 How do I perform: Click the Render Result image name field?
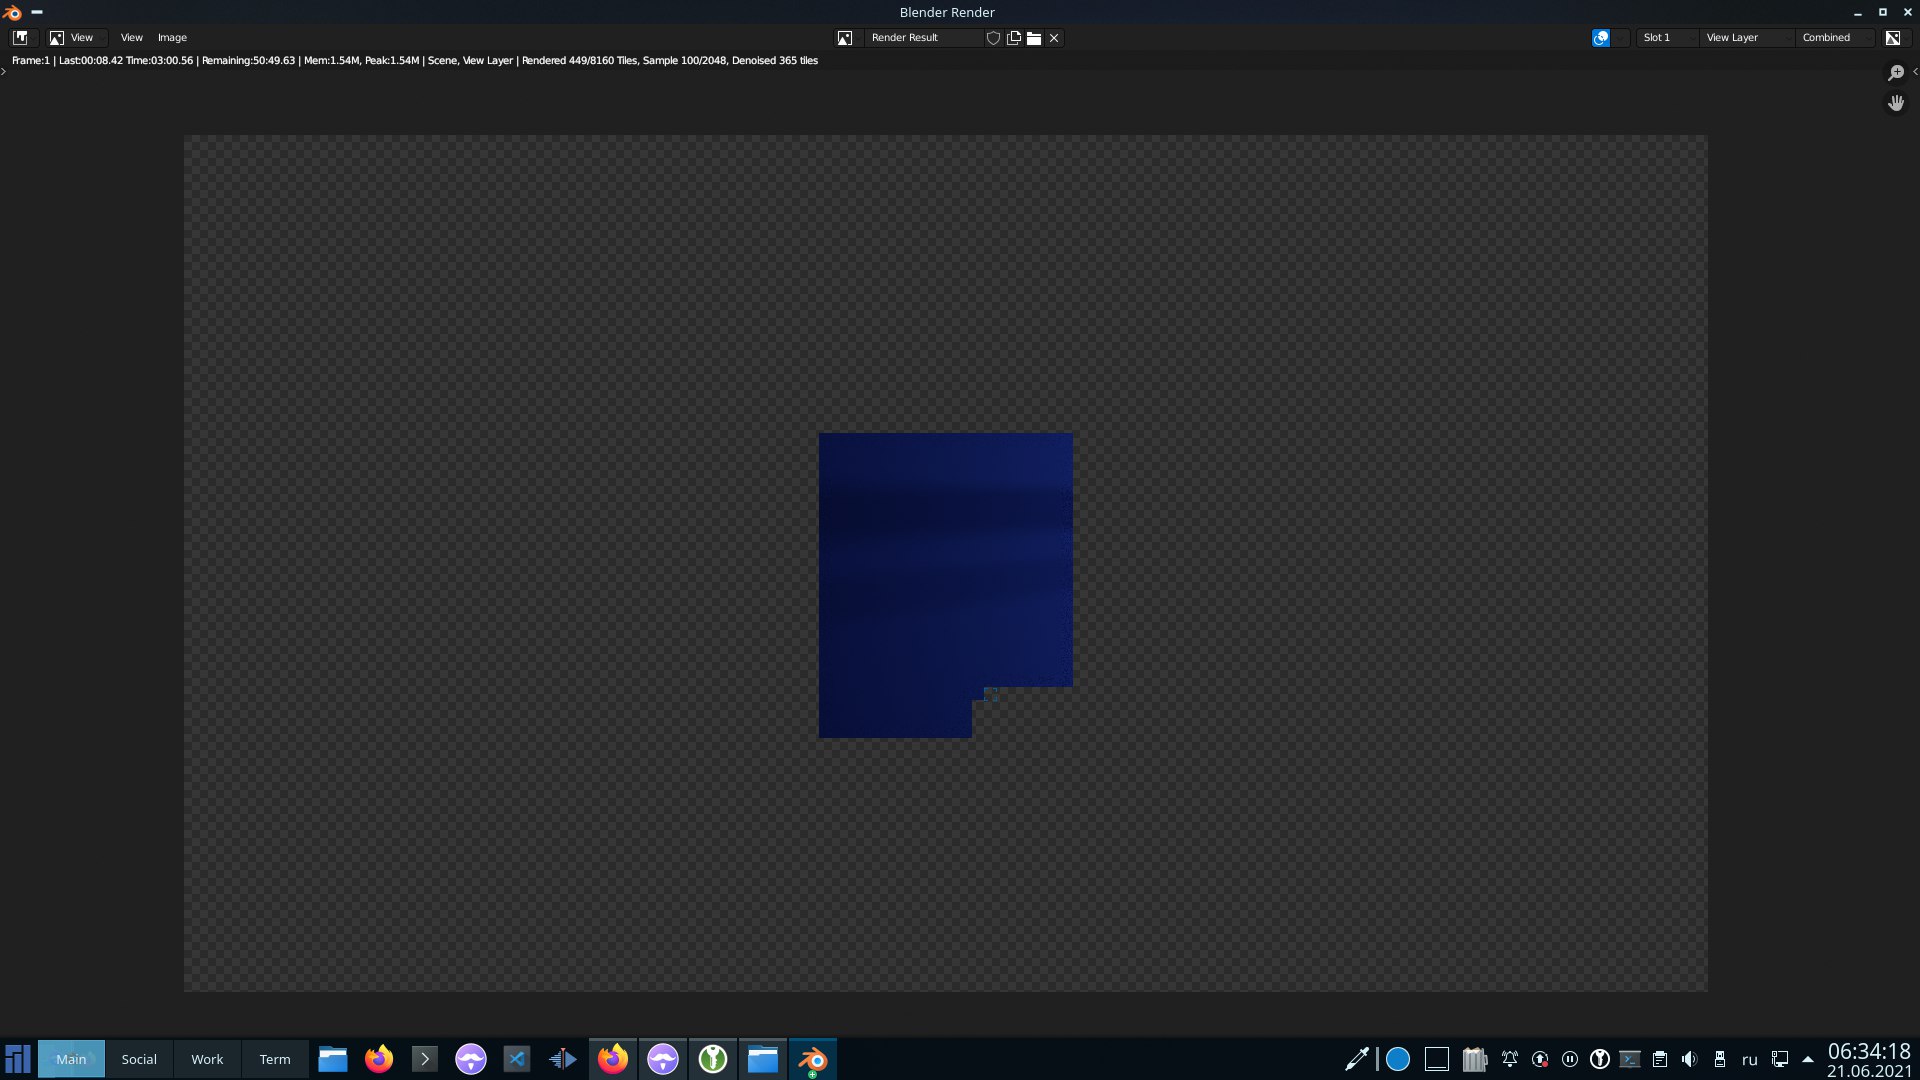click(x=924, y=37)
